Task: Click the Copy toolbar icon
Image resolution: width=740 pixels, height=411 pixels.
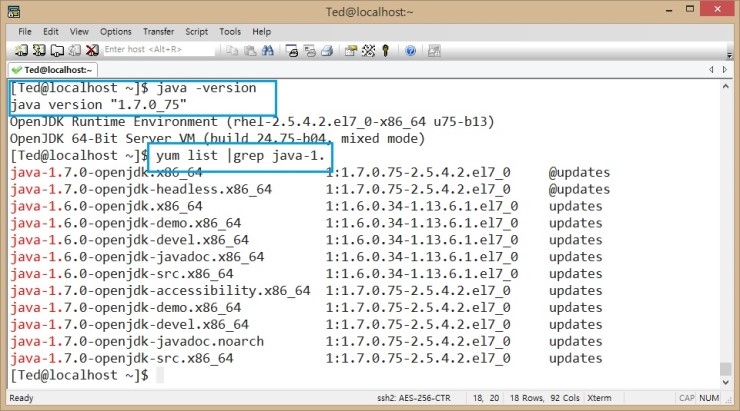Action: 232,50
